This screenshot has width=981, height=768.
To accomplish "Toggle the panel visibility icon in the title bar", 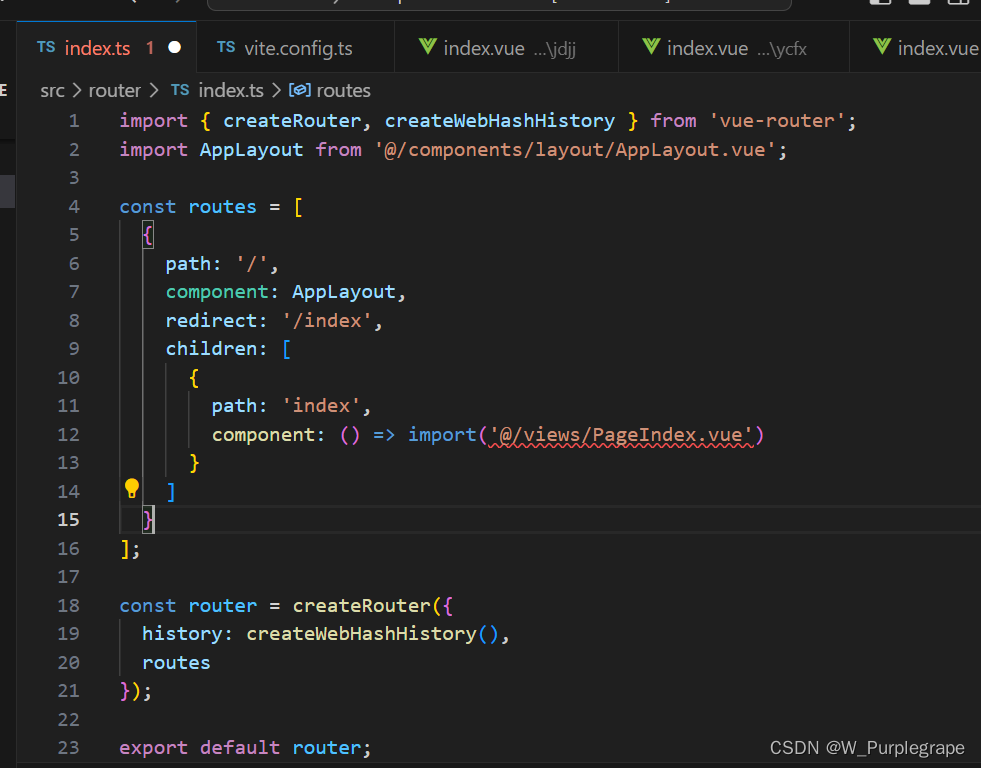I will click(880, 6).
